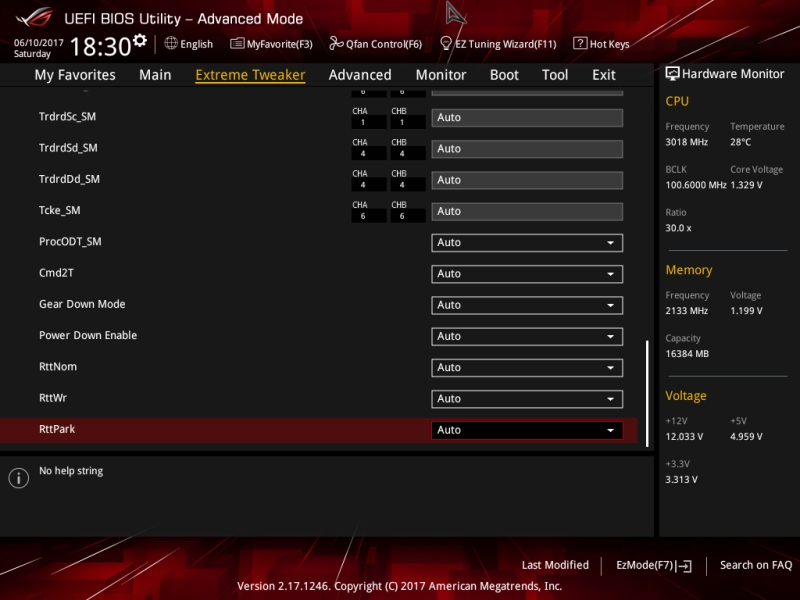
Task: Click the Hardware Monitor display icon
Action: click(672, 74)
